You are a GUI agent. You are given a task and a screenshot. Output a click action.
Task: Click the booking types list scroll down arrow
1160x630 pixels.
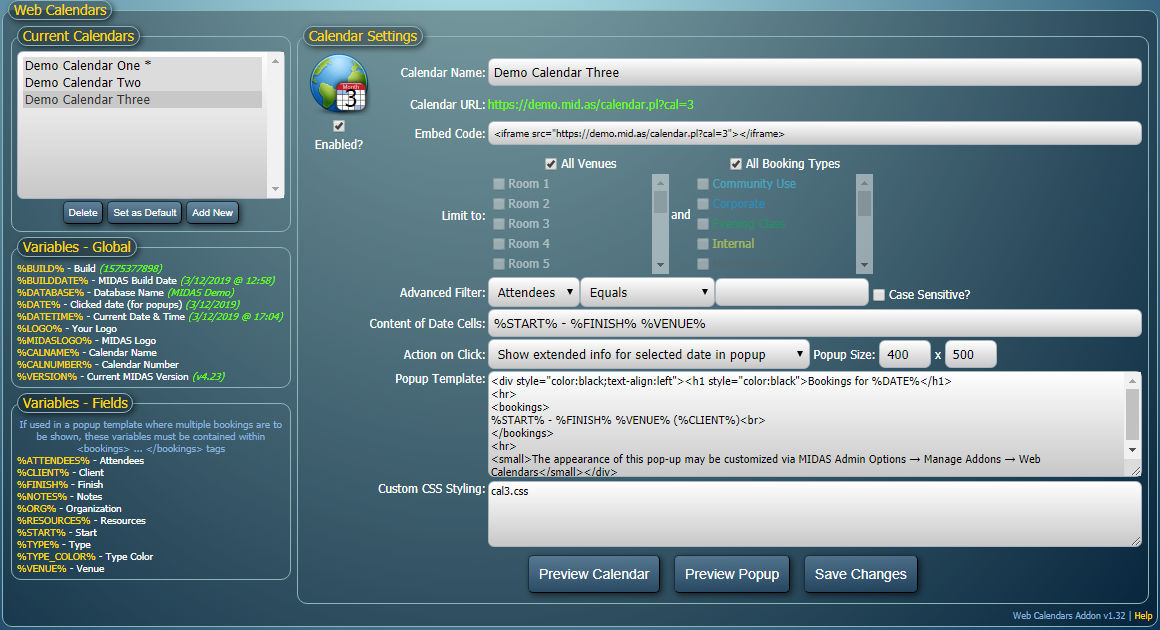tap(864, 265)
